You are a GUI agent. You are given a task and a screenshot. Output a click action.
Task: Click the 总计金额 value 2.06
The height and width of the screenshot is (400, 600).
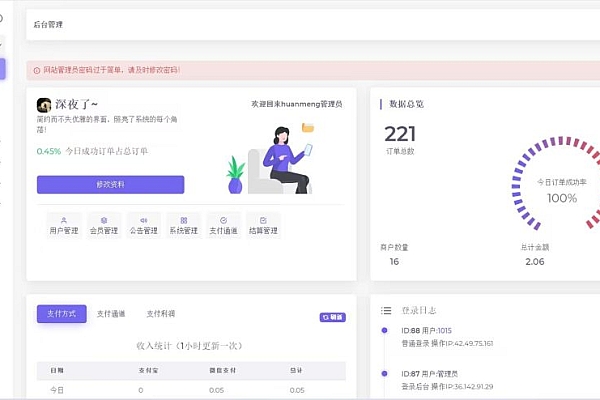coord(535,262)
